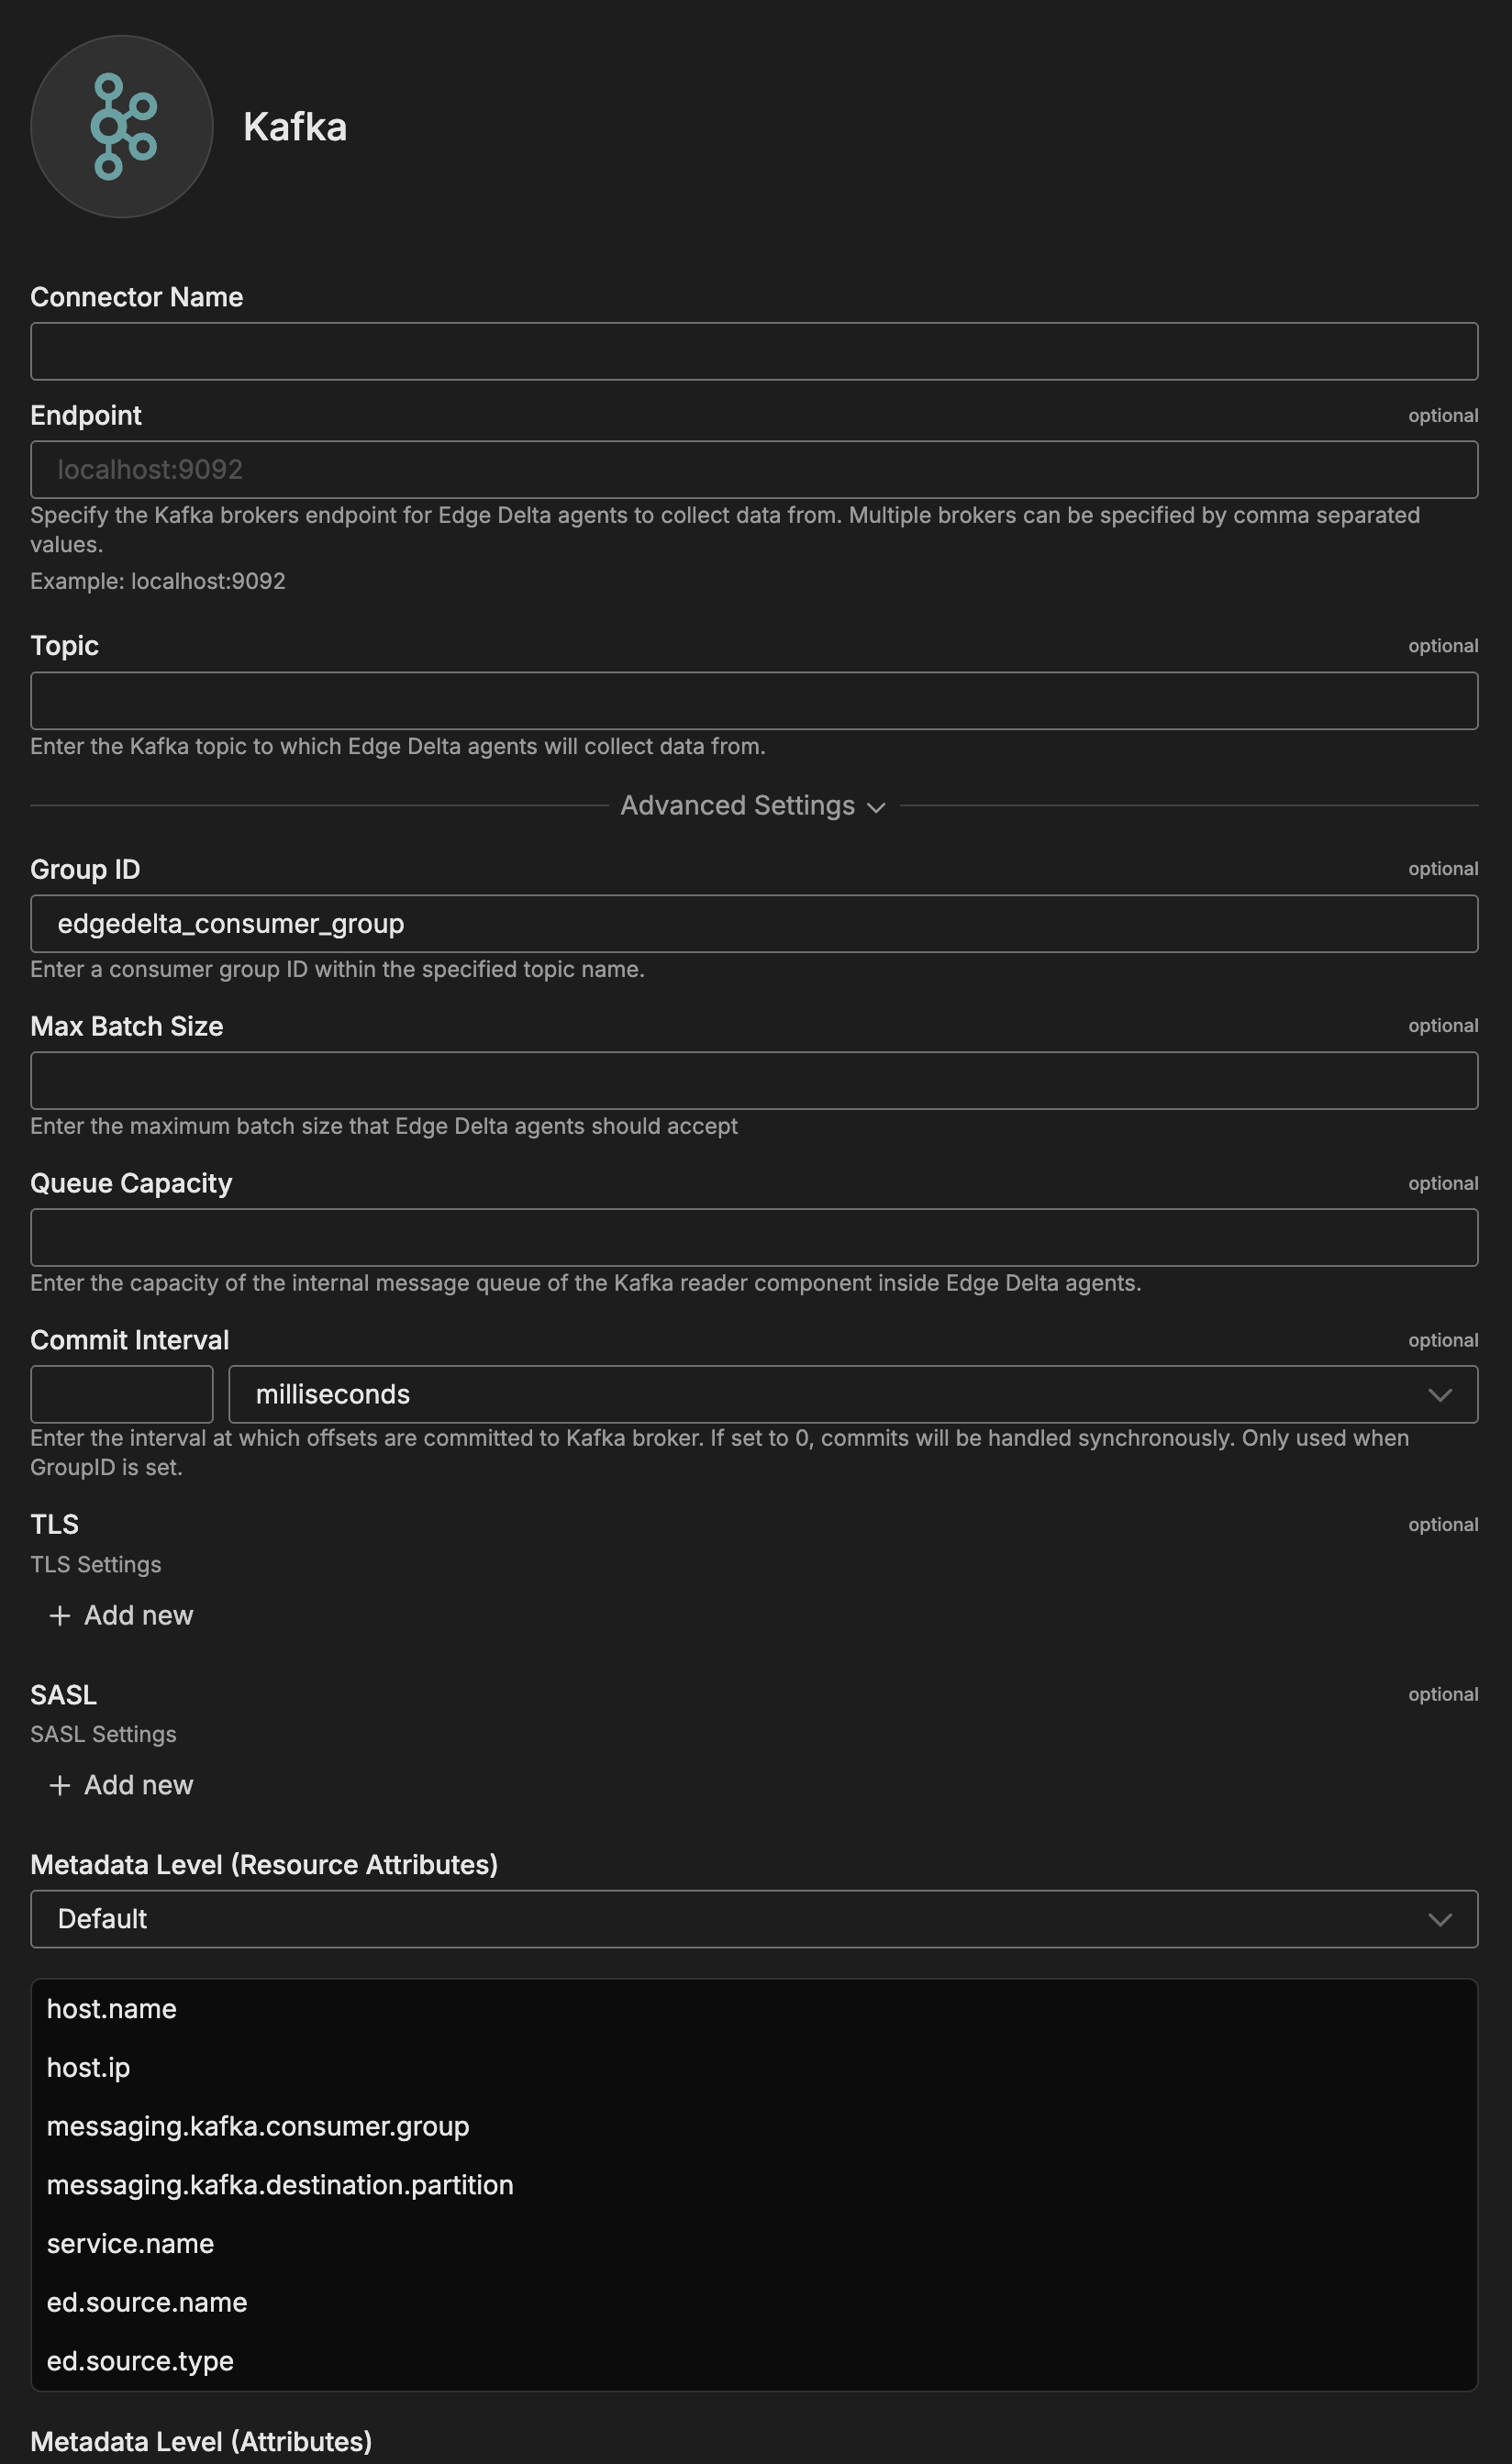Click into the Topic input field
The width and height of the screenshot is (1512, 2464).
[x=754, y=701]
